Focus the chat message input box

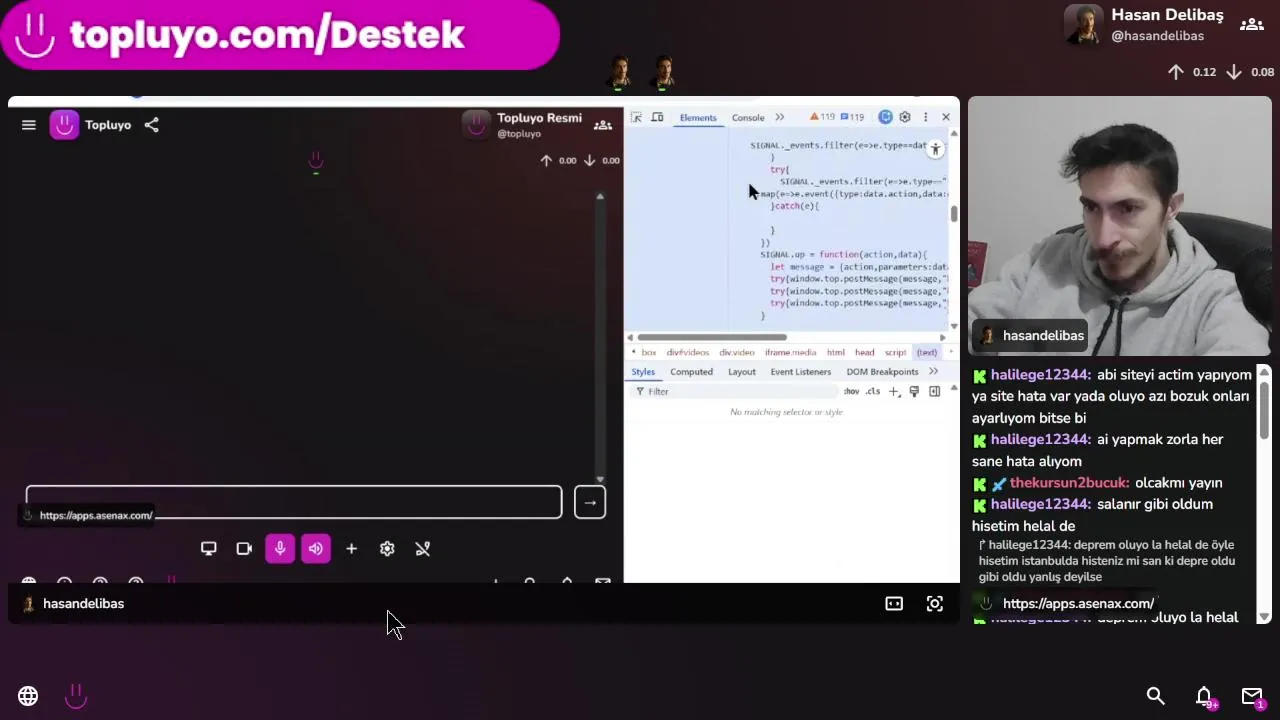point(294,502)
